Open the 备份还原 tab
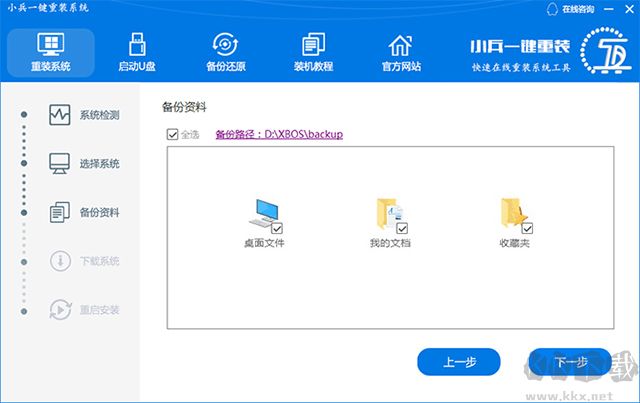 pyautogui.click(x=226, y=53)
